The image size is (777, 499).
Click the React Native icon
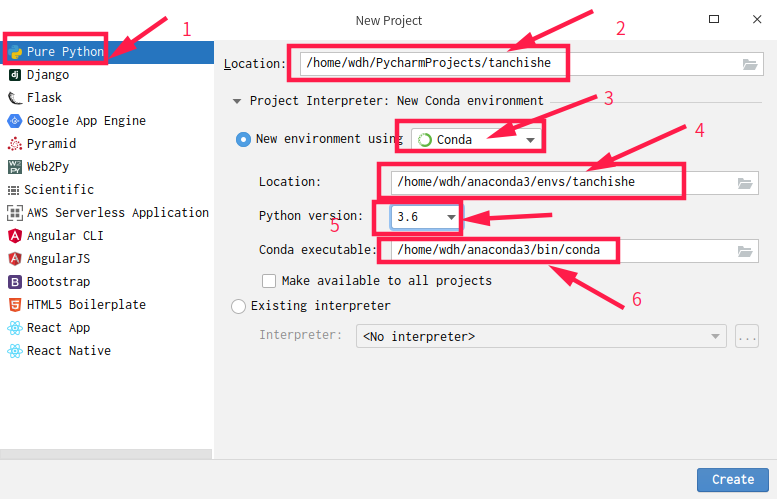[x=15, y=351]
